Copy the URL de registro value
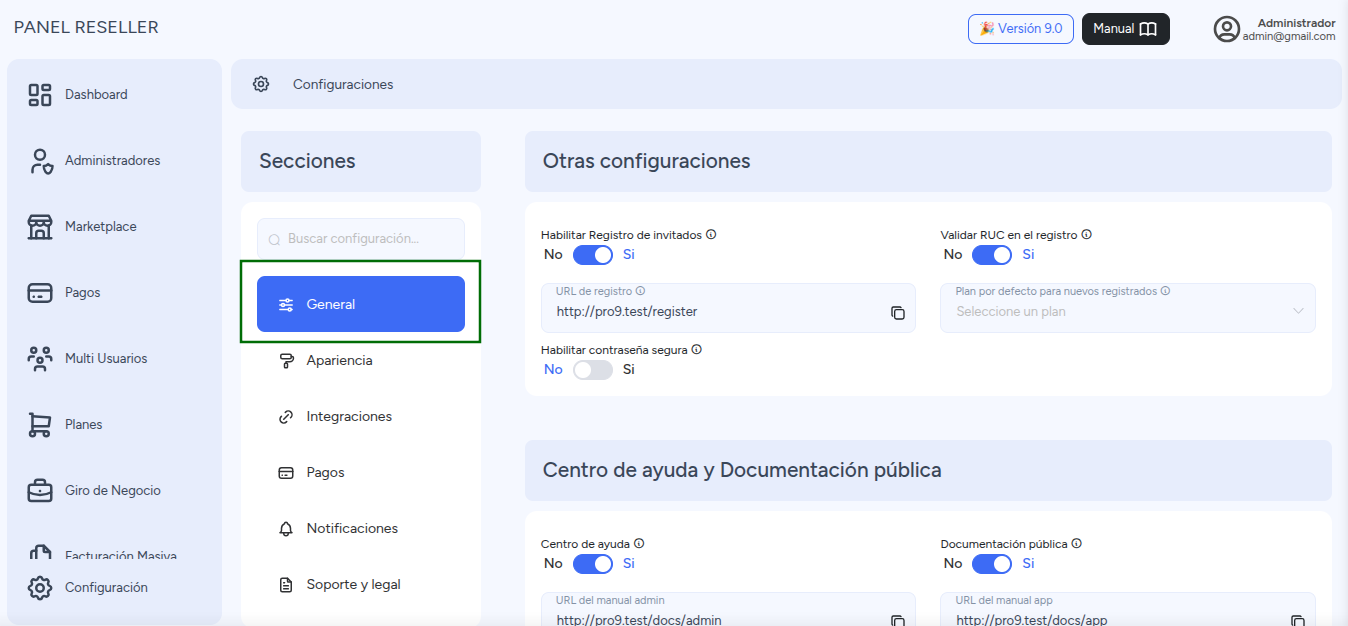Viewport: 1348px width, 626px height. [x=898, y=312]
